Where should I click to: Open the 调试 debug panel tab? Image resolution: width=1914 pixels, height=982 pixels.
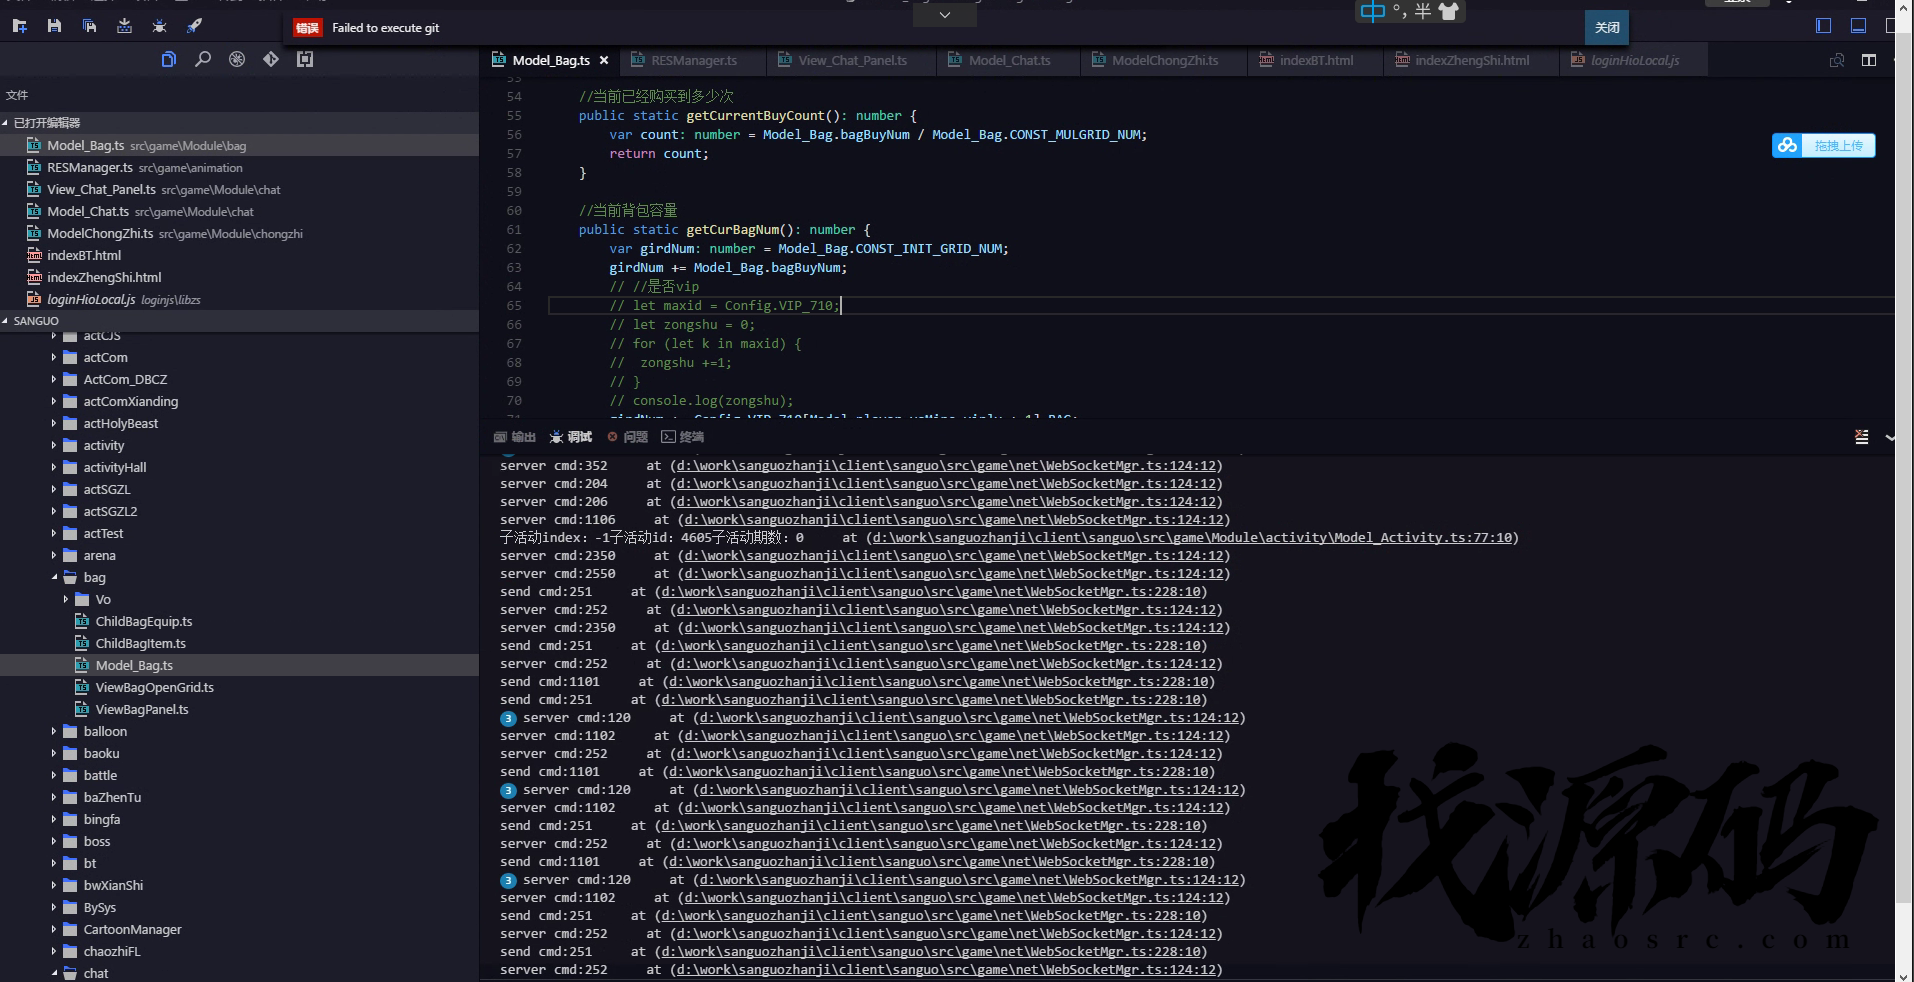(x=571, y=437)
